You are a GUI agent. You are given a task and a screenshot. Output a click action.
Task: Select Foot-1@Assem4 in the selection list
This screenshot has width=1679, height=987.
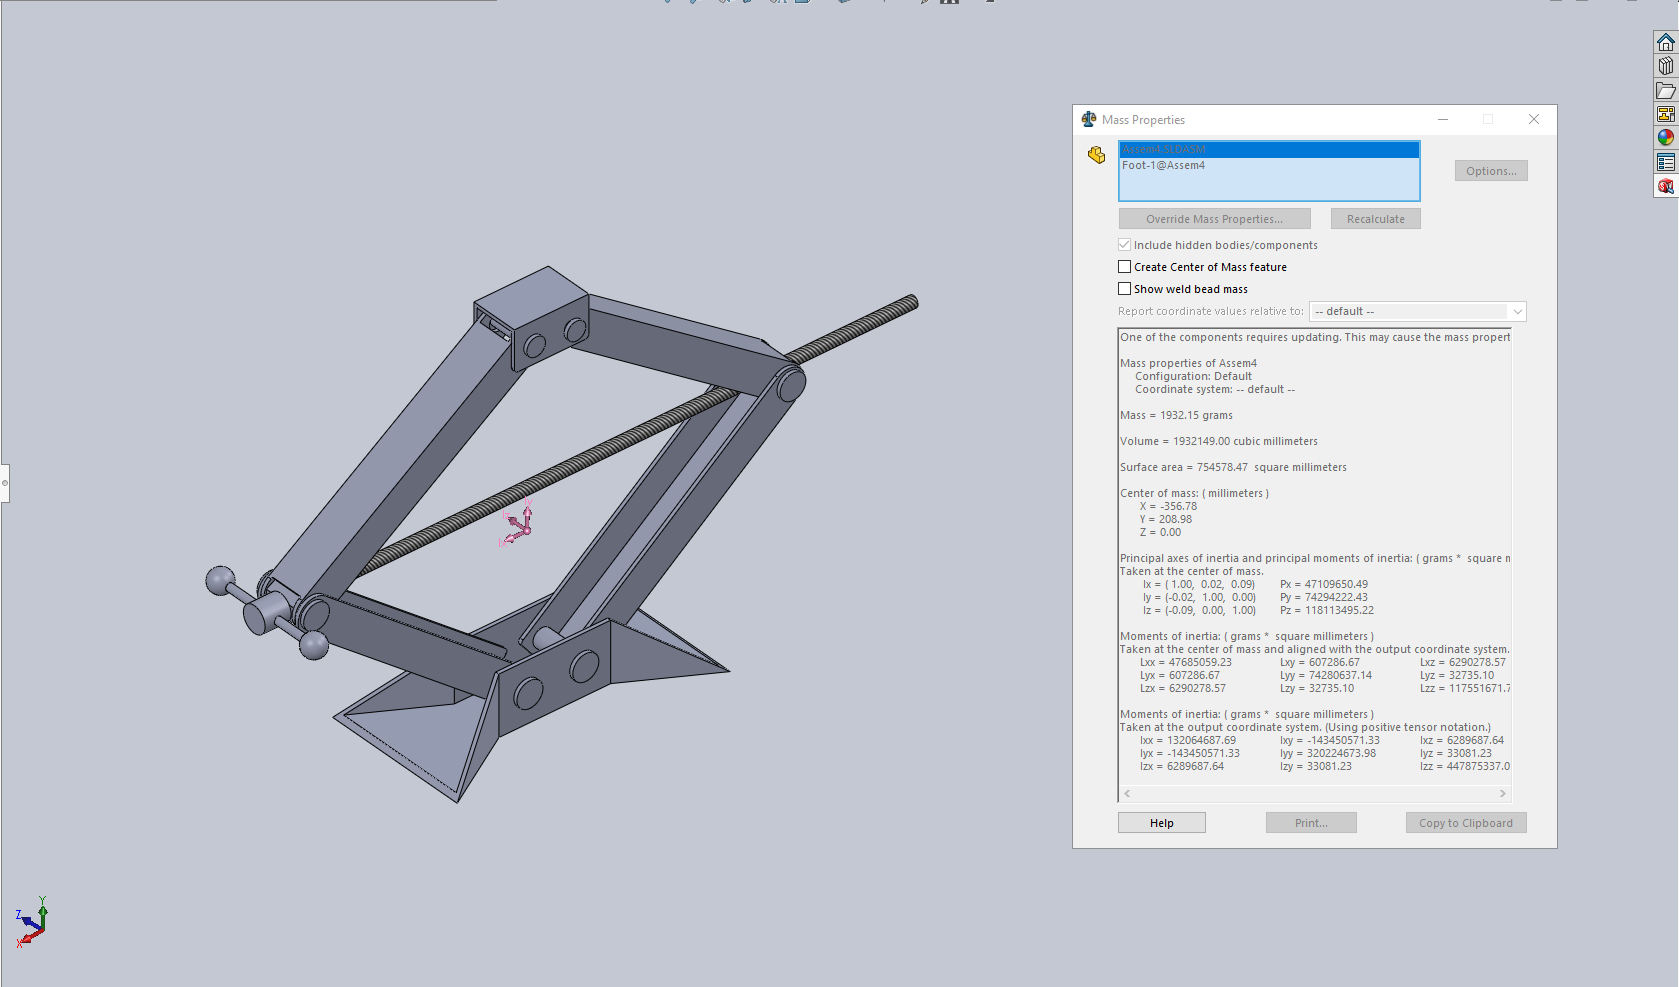click(x=1163, y=166)
